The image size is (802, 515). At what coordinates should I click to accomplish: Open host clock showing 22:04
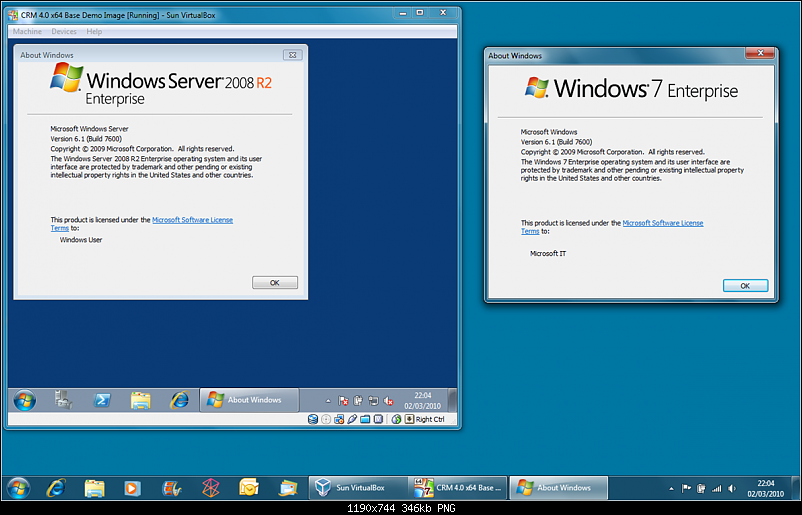pos(765,488)
